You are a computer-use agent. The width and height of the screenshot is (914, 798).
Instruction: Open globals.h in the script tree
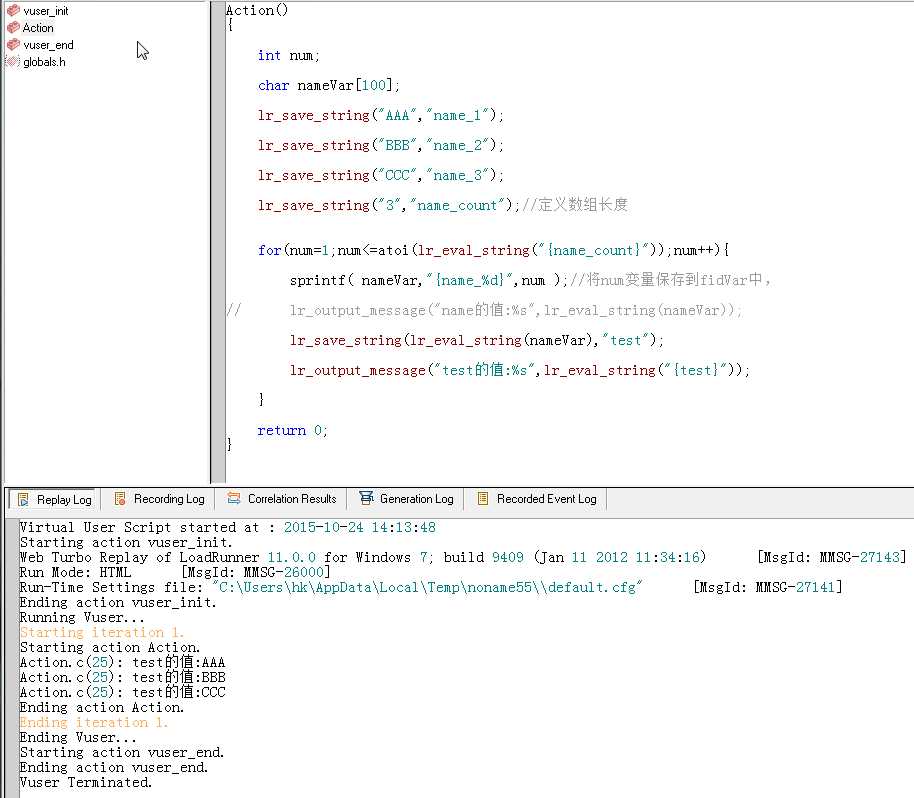point(44,62)
